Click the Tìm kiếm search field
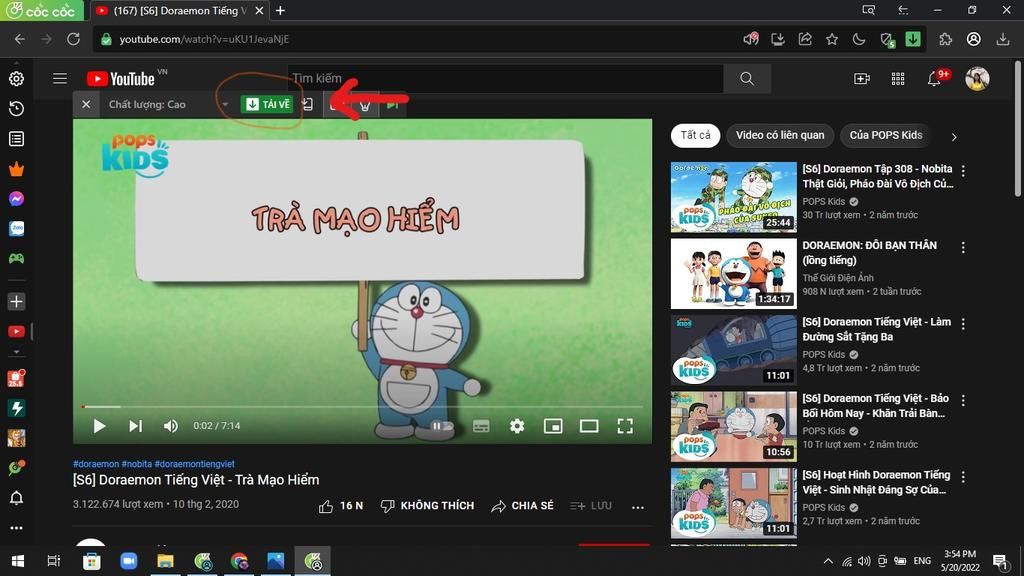 (505, 78)
